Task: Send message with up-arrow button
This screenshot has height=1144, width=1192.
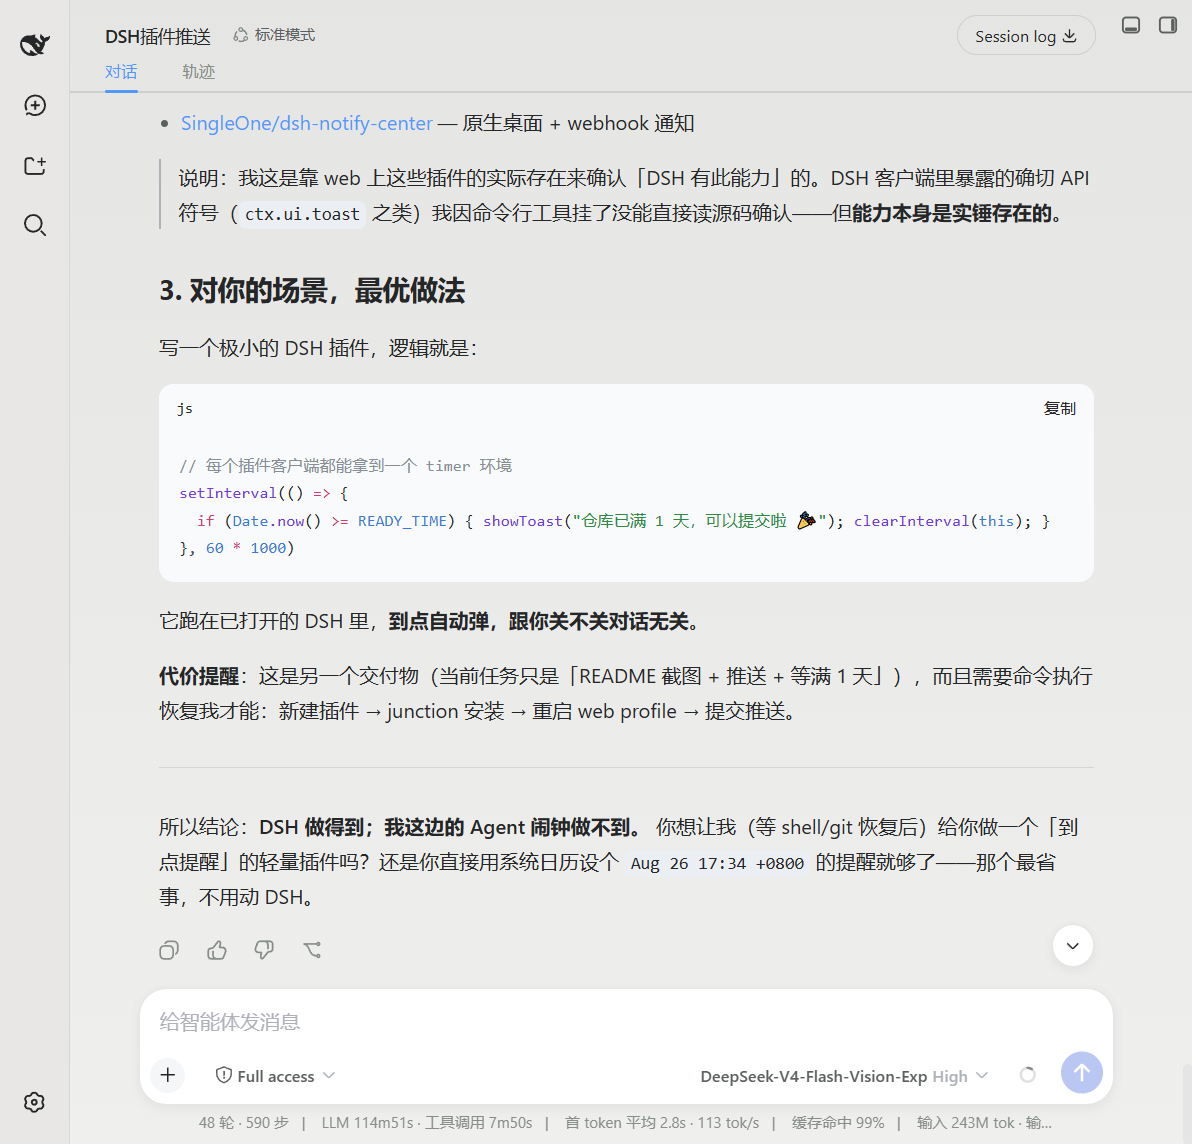Action: (x=1082, y=1073)
